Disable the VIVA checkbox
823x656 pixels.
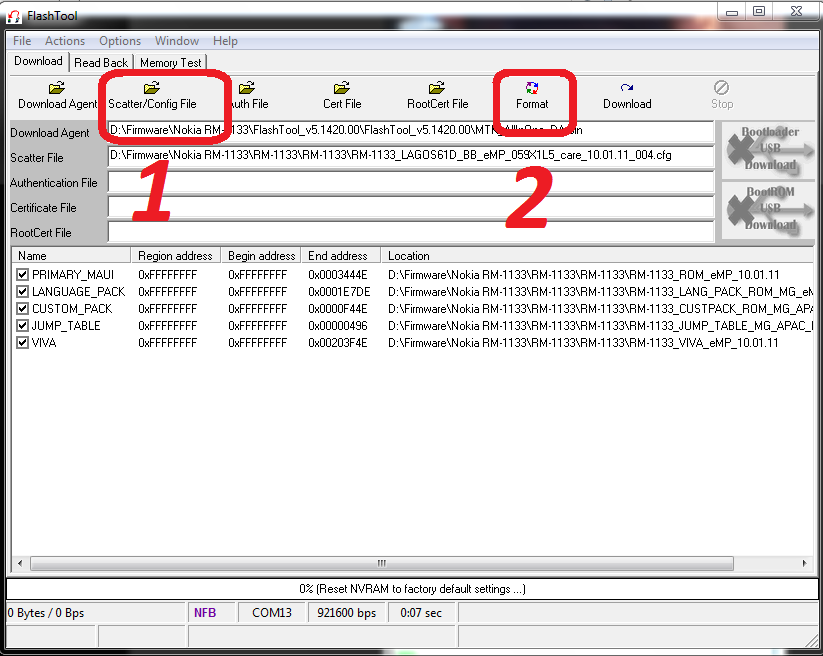pyautogui.click(x=23, y=342)
